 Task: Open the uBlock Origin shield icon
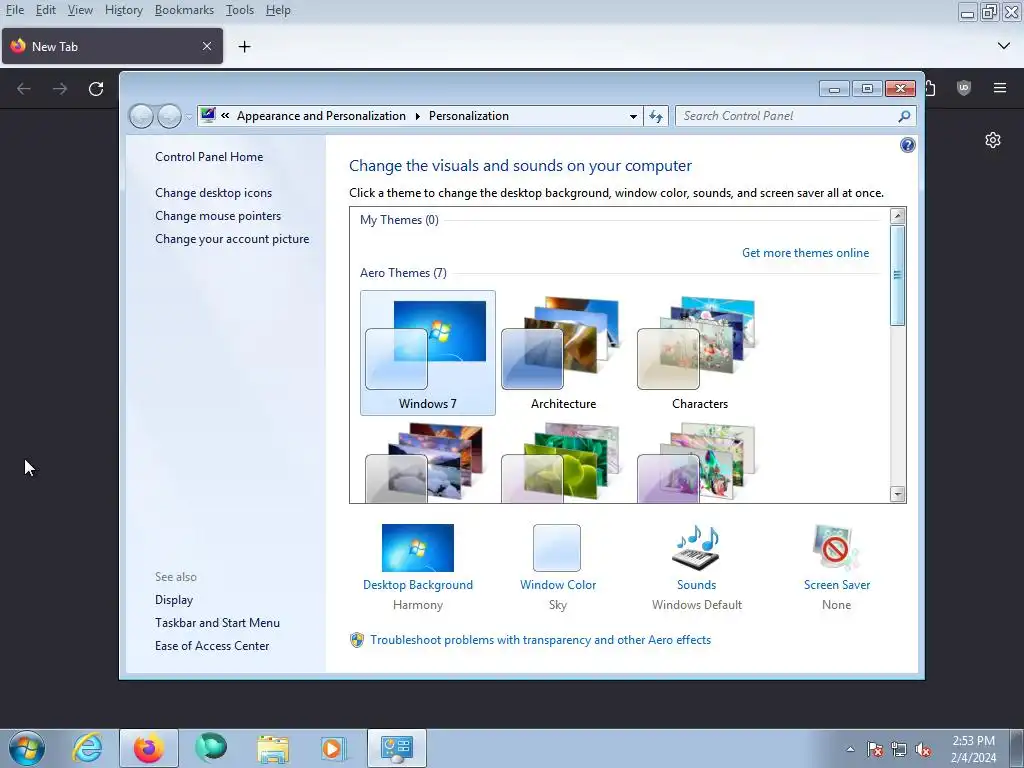963,88
